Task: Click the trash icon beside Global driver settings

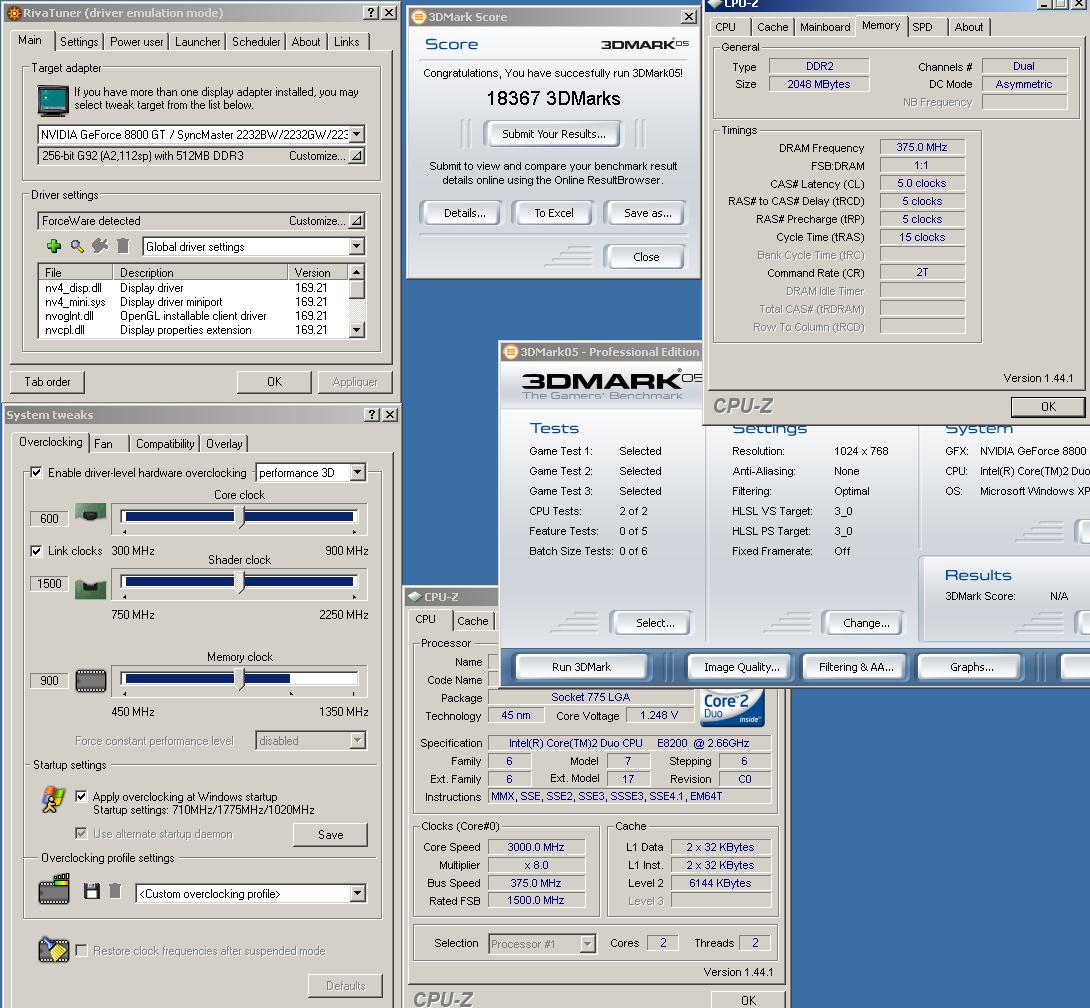Action: [123, 246]
